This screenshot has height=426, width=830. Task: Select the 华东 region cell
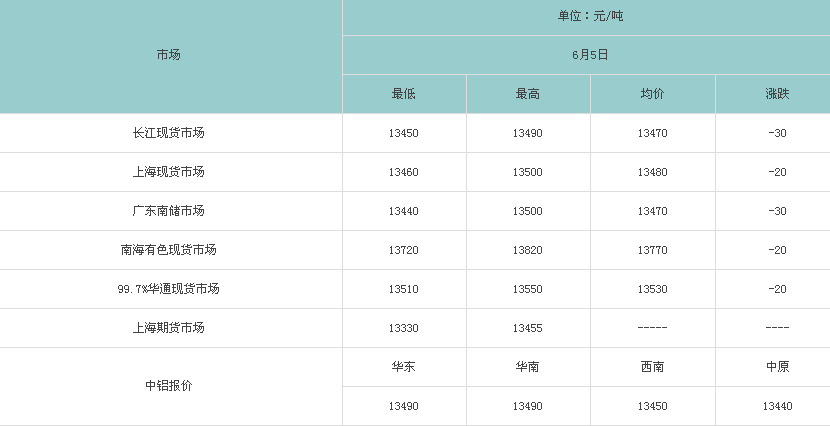tap(403, 367)
